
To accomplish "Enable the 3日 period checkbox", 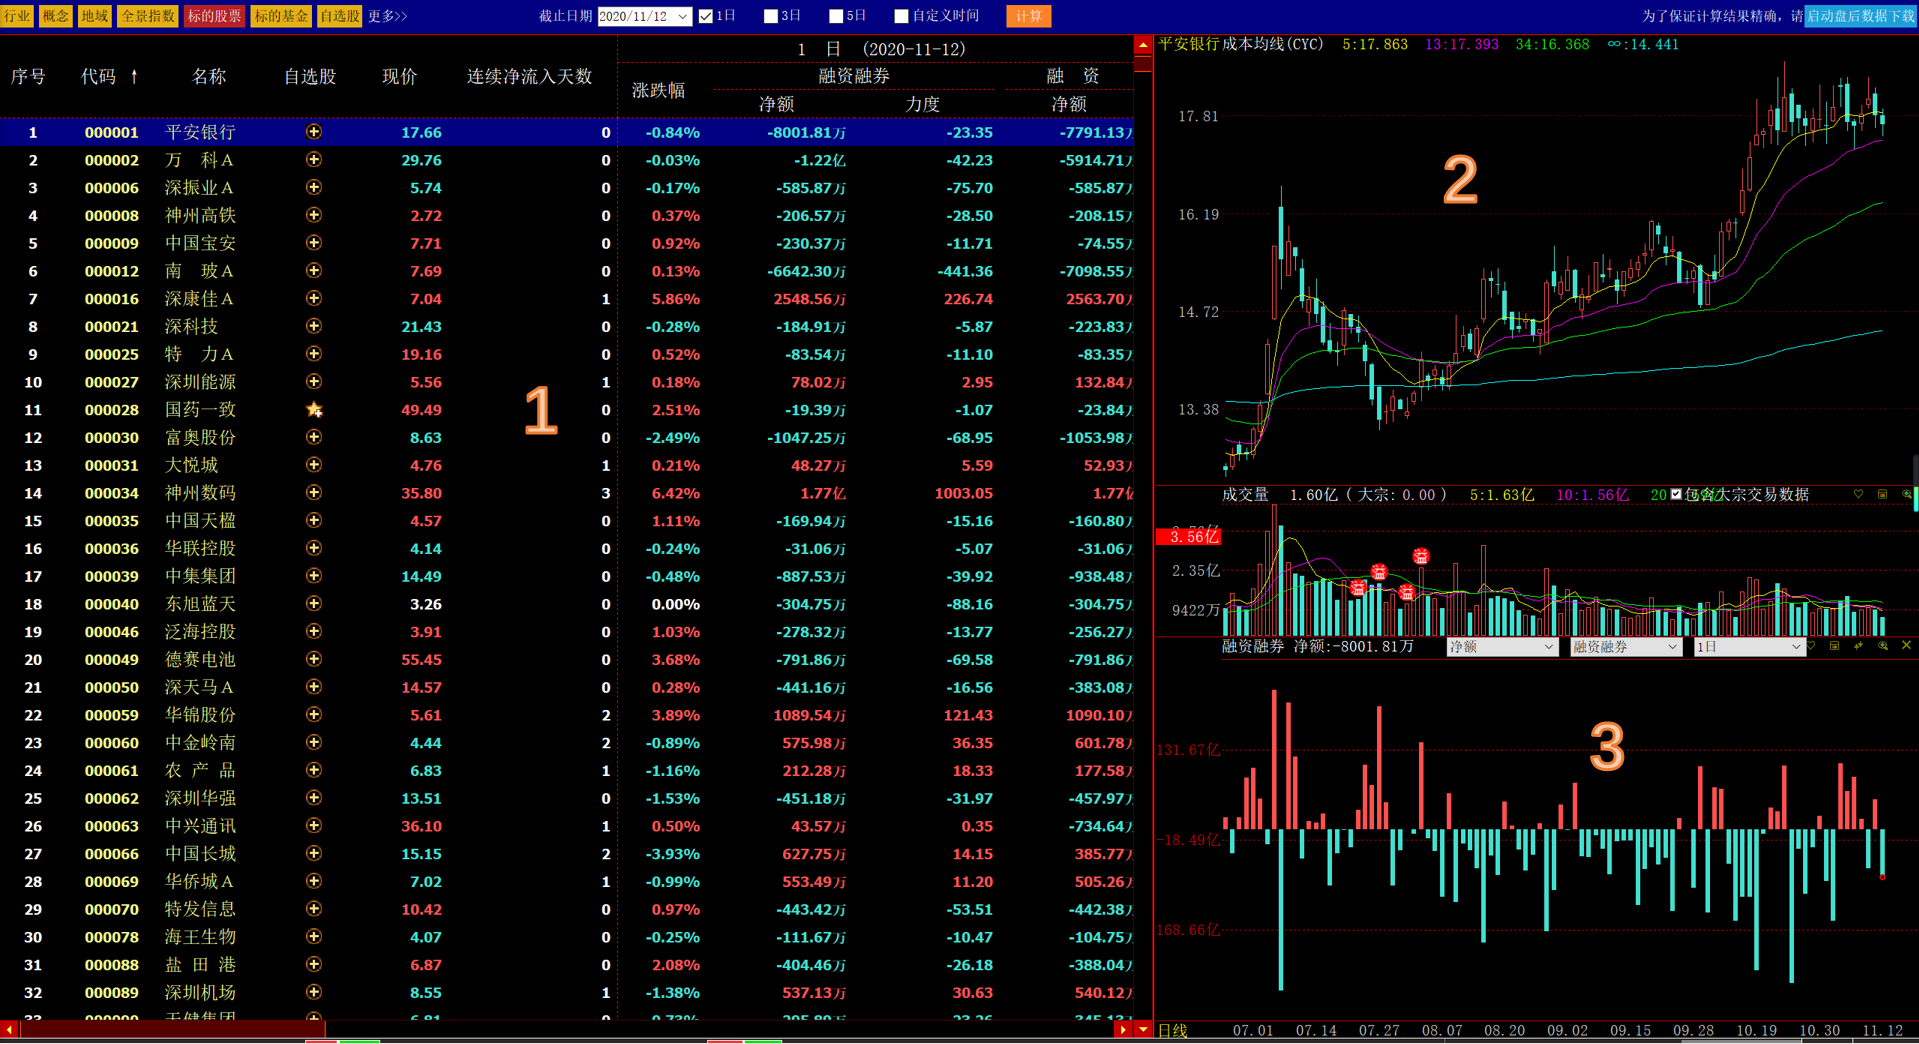I will (x=771, y=16).
